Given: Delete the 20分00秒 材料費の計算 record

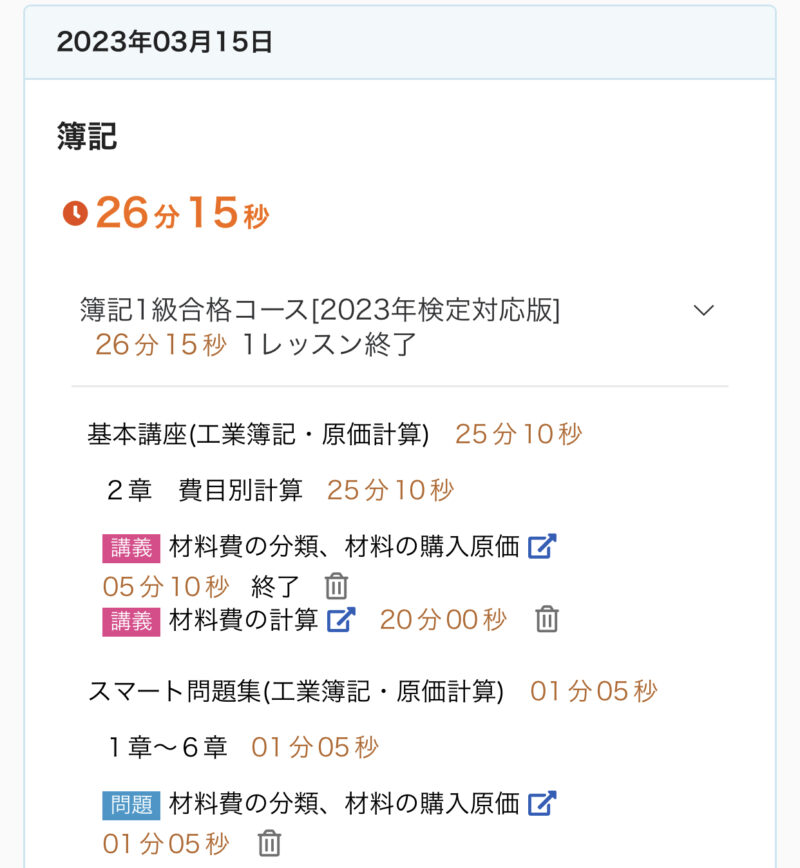Looking at the screenshot, I should coord(546,620).
